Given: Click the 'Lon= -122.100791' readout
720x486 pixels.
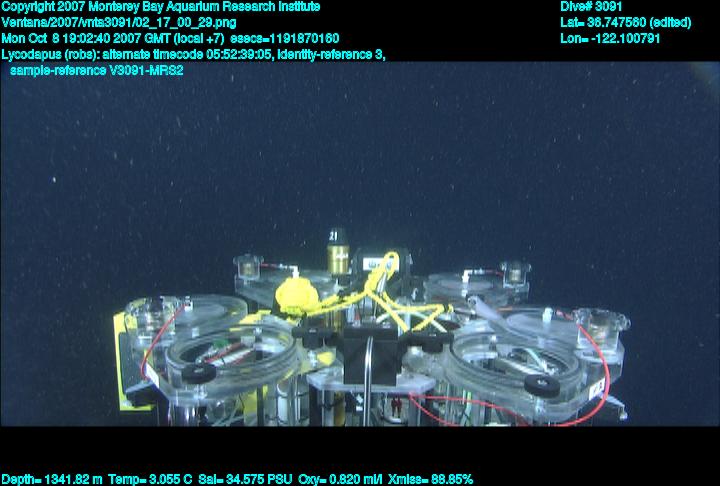Looking at the screenshot, I should click(x=610, y=38).
